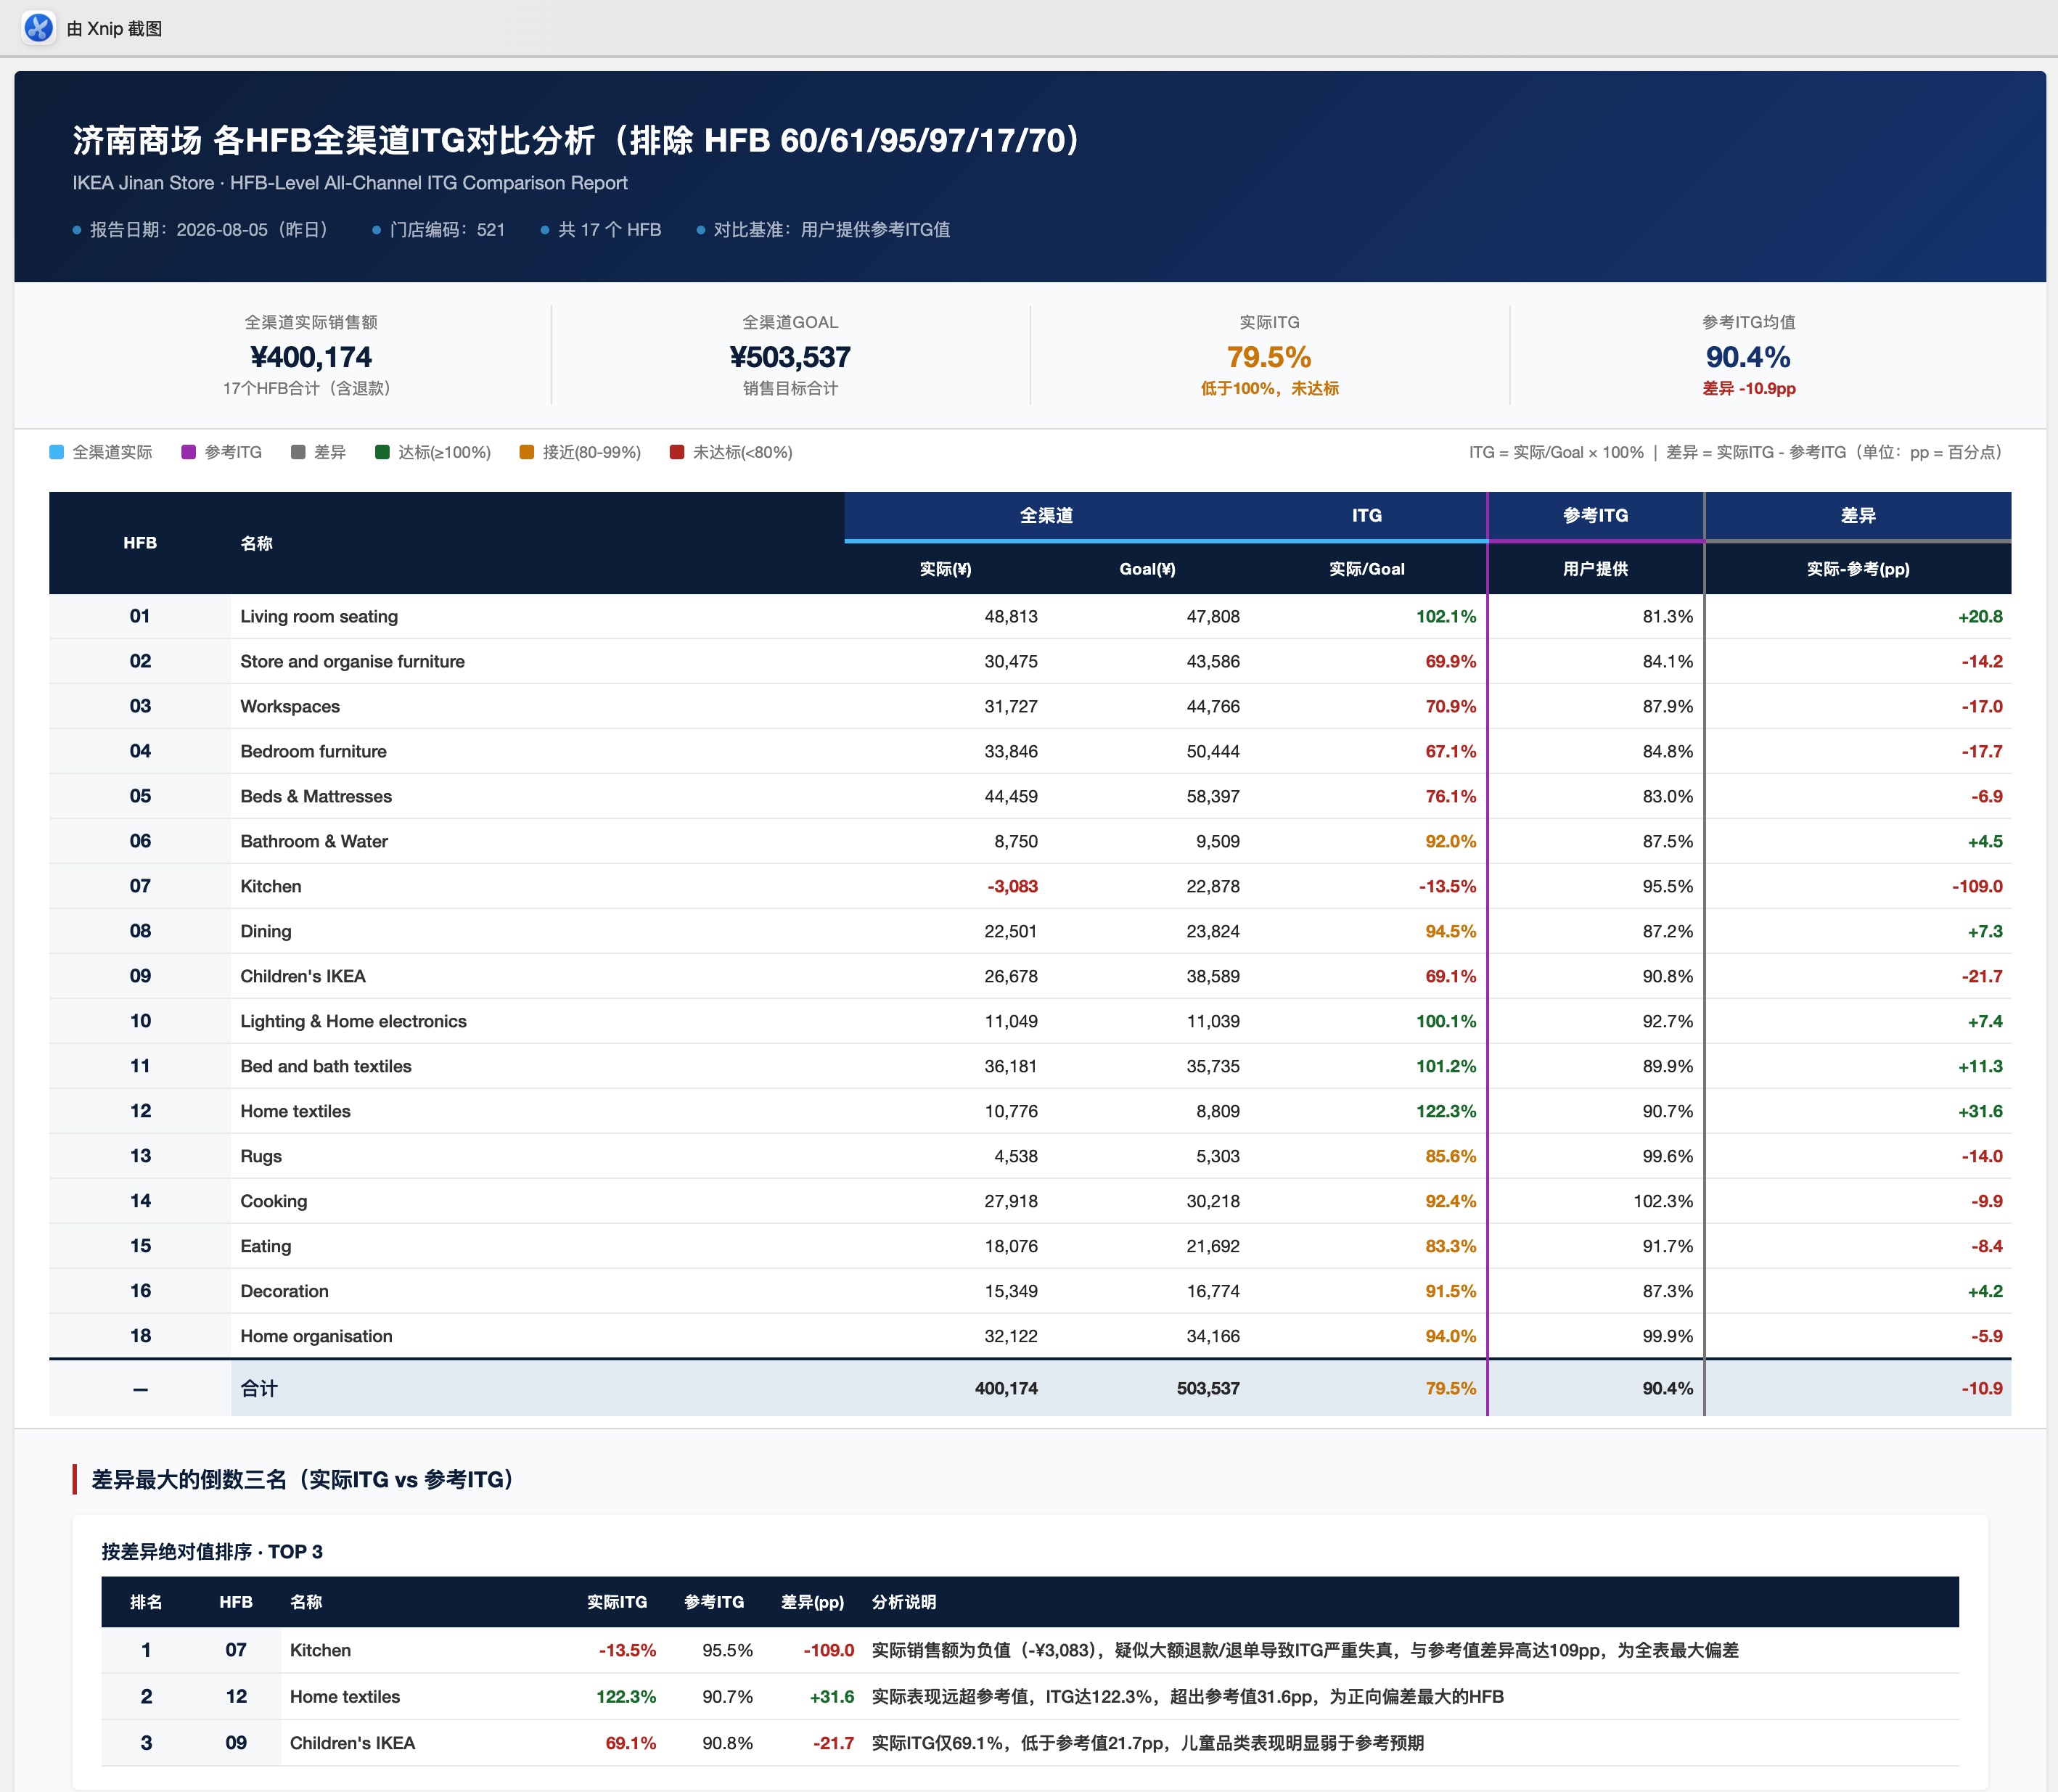Click the +31.6 value in TOP 3 table
The width and height of the screenshot is (2058, 1792).
pos(832,1696)
